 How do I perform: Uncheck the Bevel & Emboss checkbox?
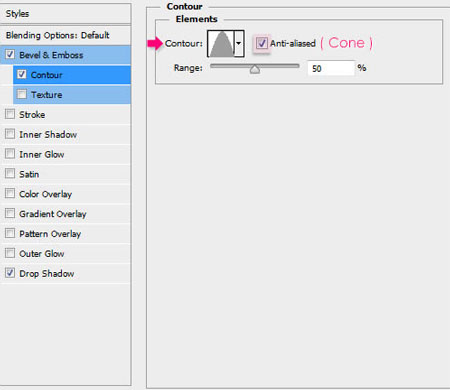click(10, 54)
